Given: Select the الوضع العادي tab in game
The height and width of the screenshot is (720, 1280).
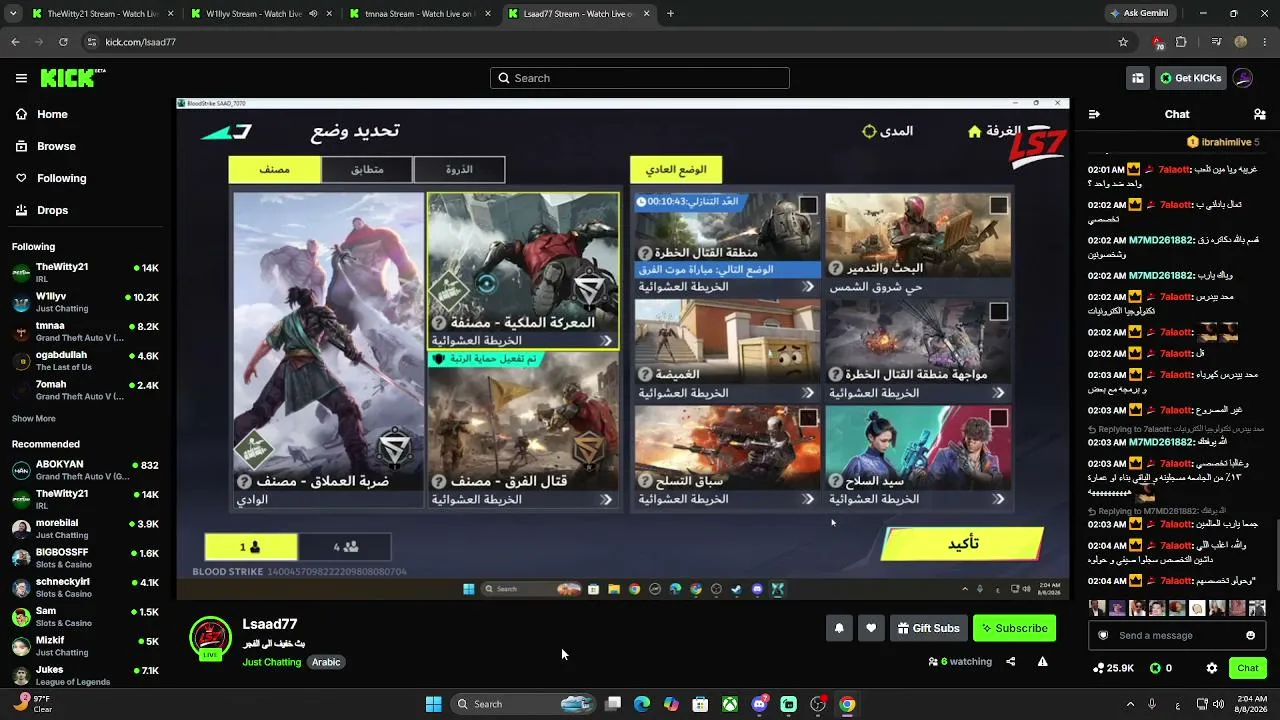Looking at the screenshot, I should point(676,170).
